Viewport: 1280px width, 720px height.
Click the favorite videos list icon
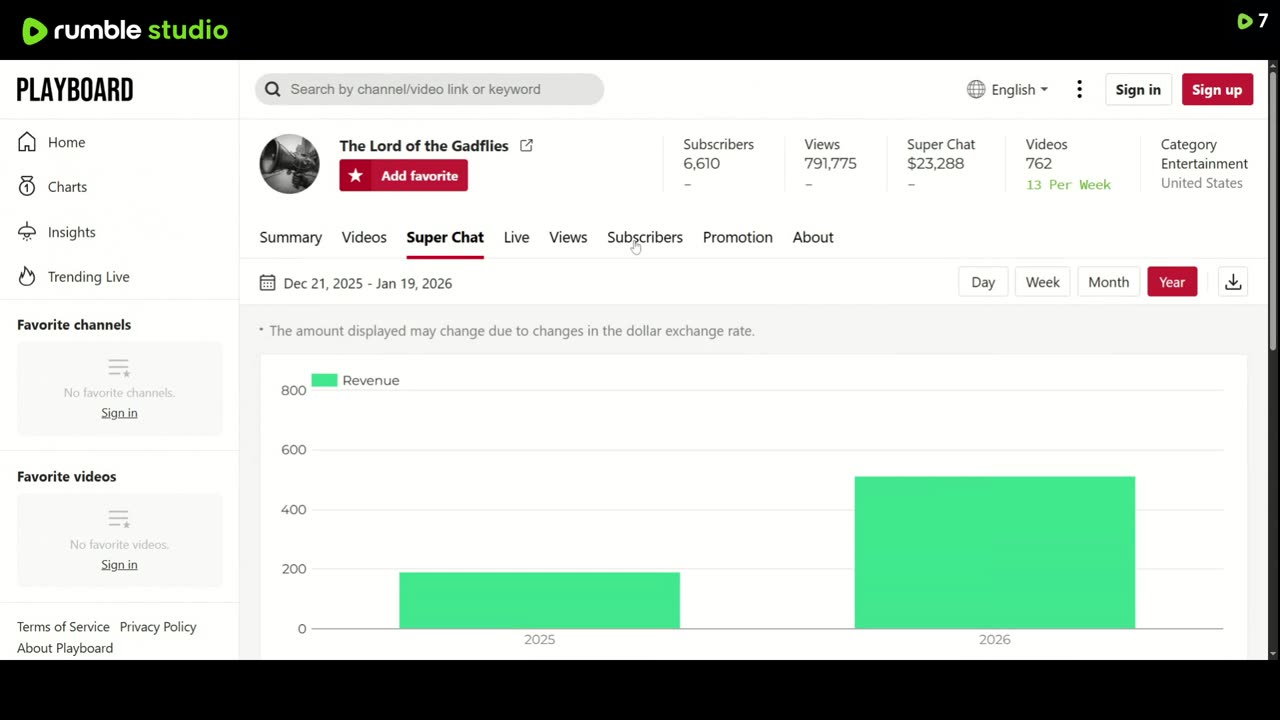(119, 520)
